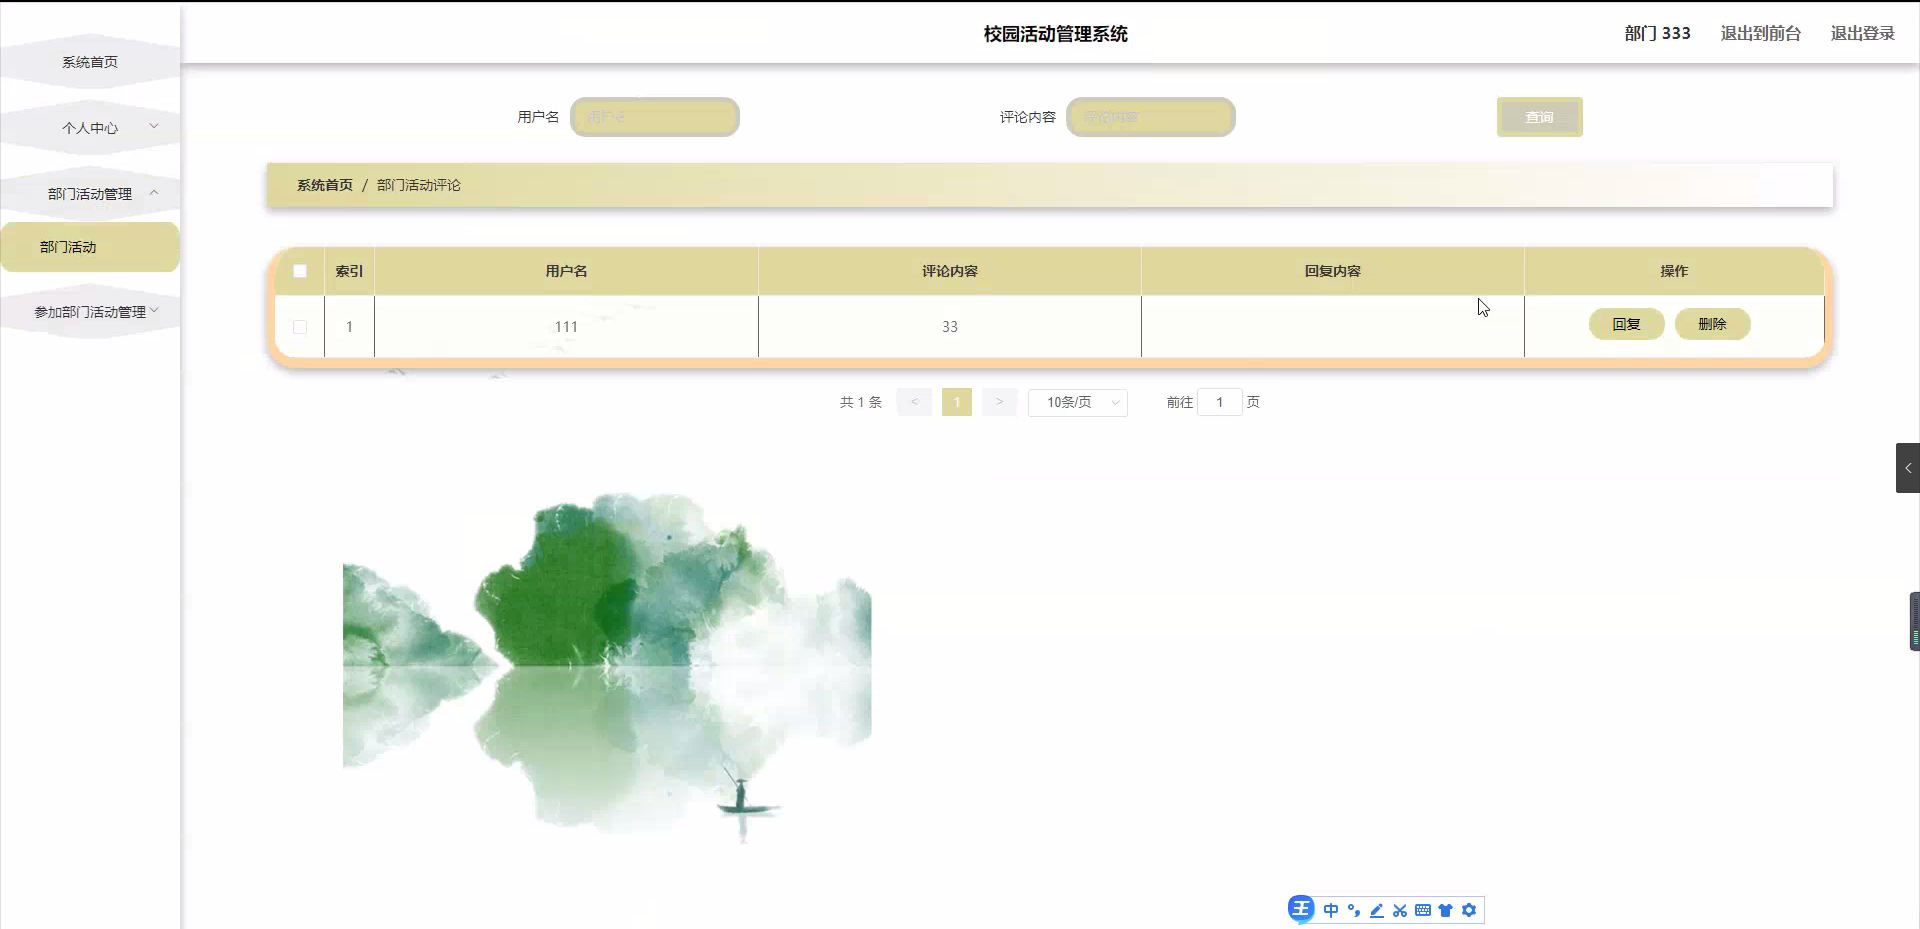Select 部门活动 sidebar item
The height and width of the screenshot is (929, 1920).
(90, 247)
